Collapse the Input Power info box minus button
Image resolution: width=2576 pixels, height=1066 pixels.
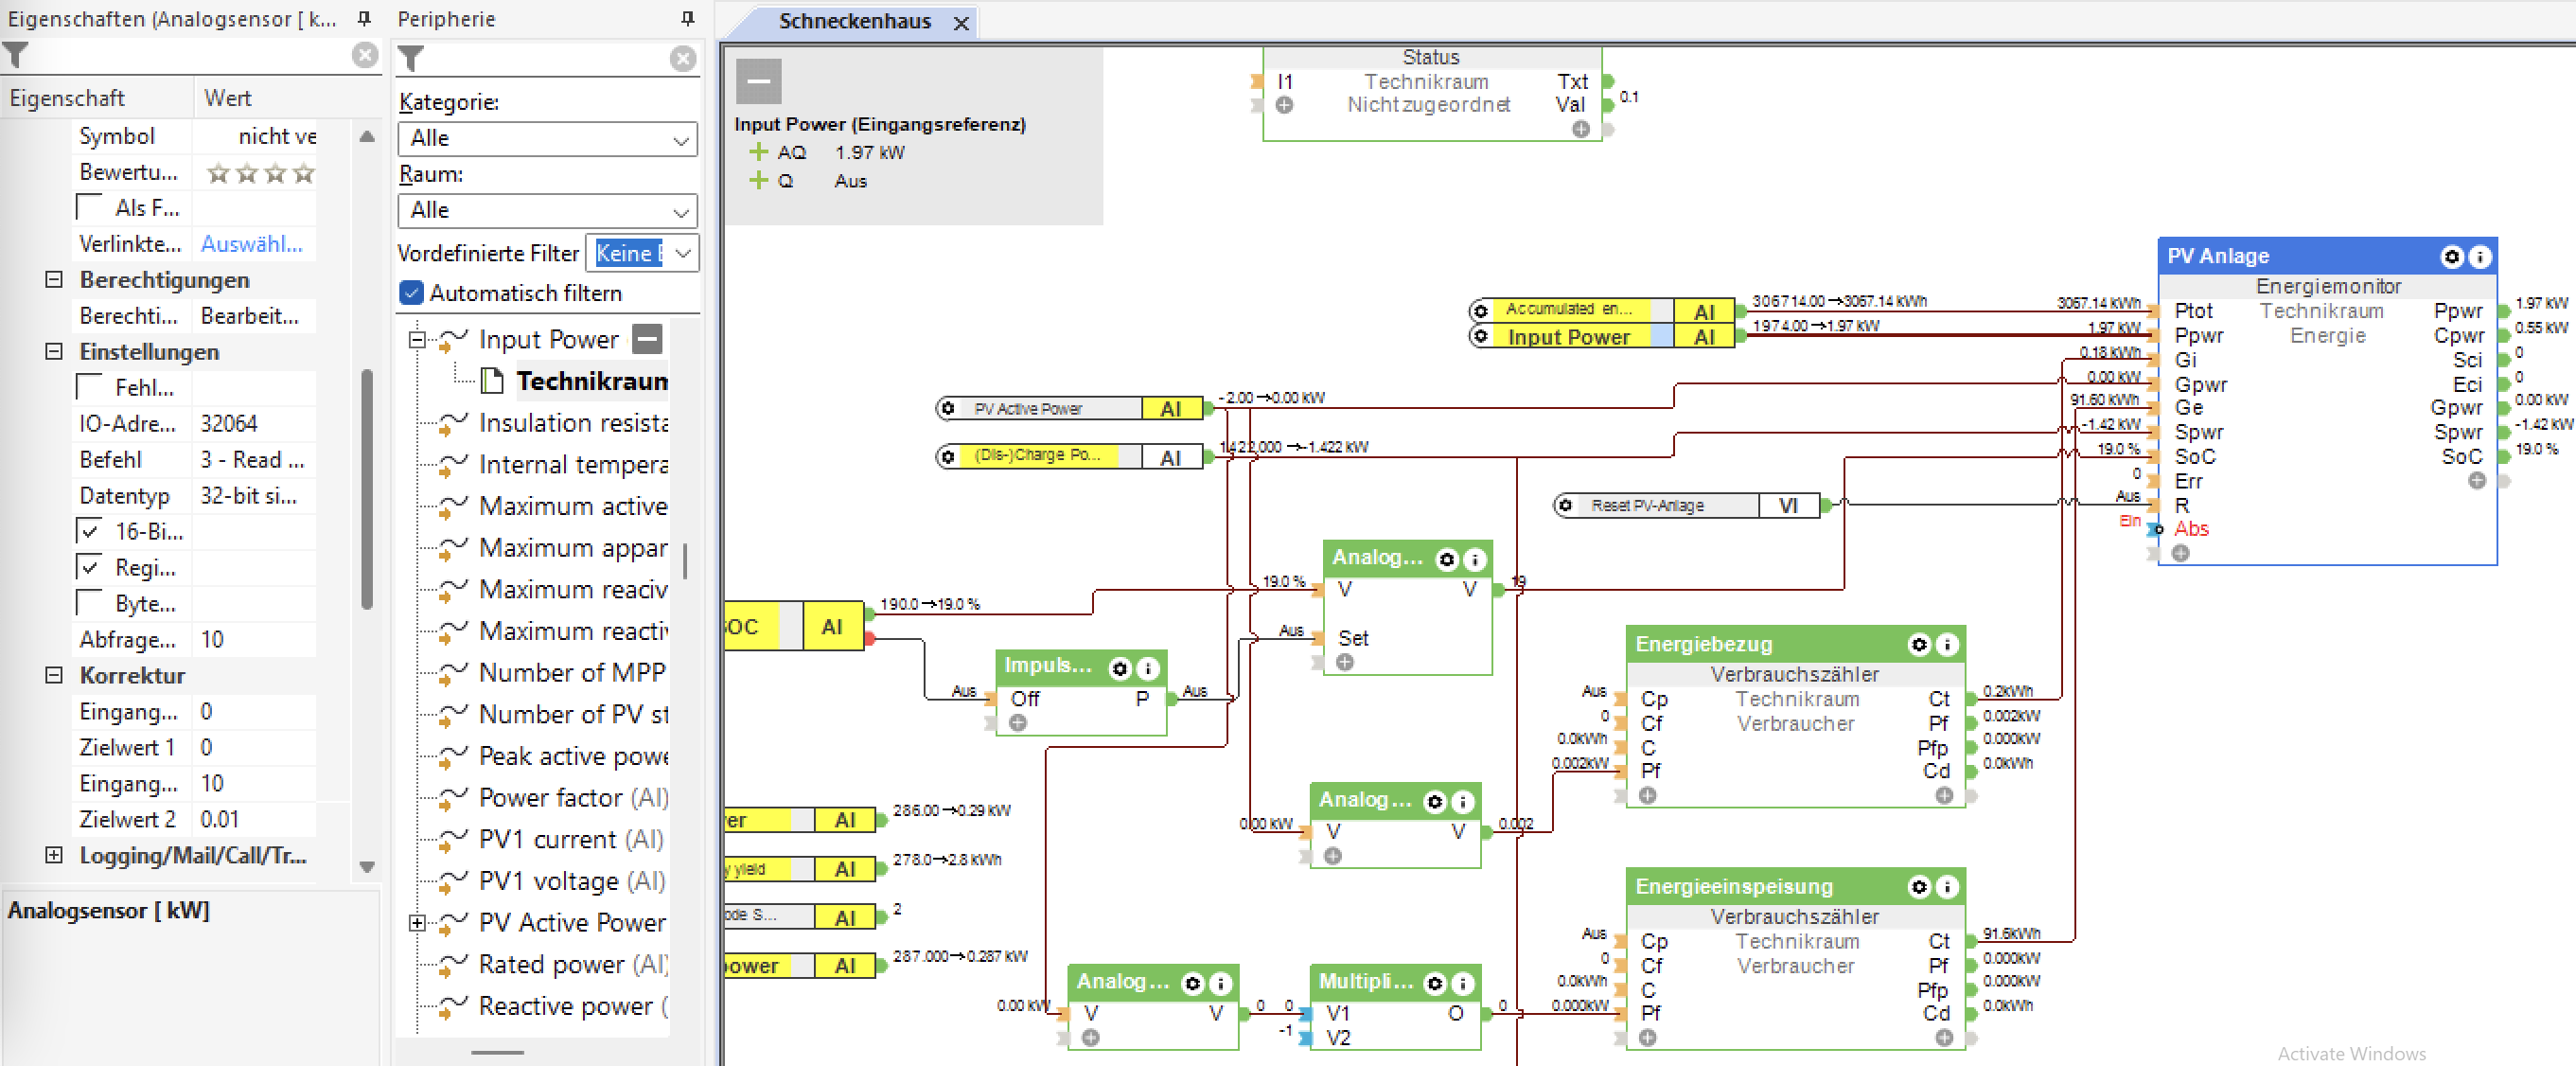[758, 81]
